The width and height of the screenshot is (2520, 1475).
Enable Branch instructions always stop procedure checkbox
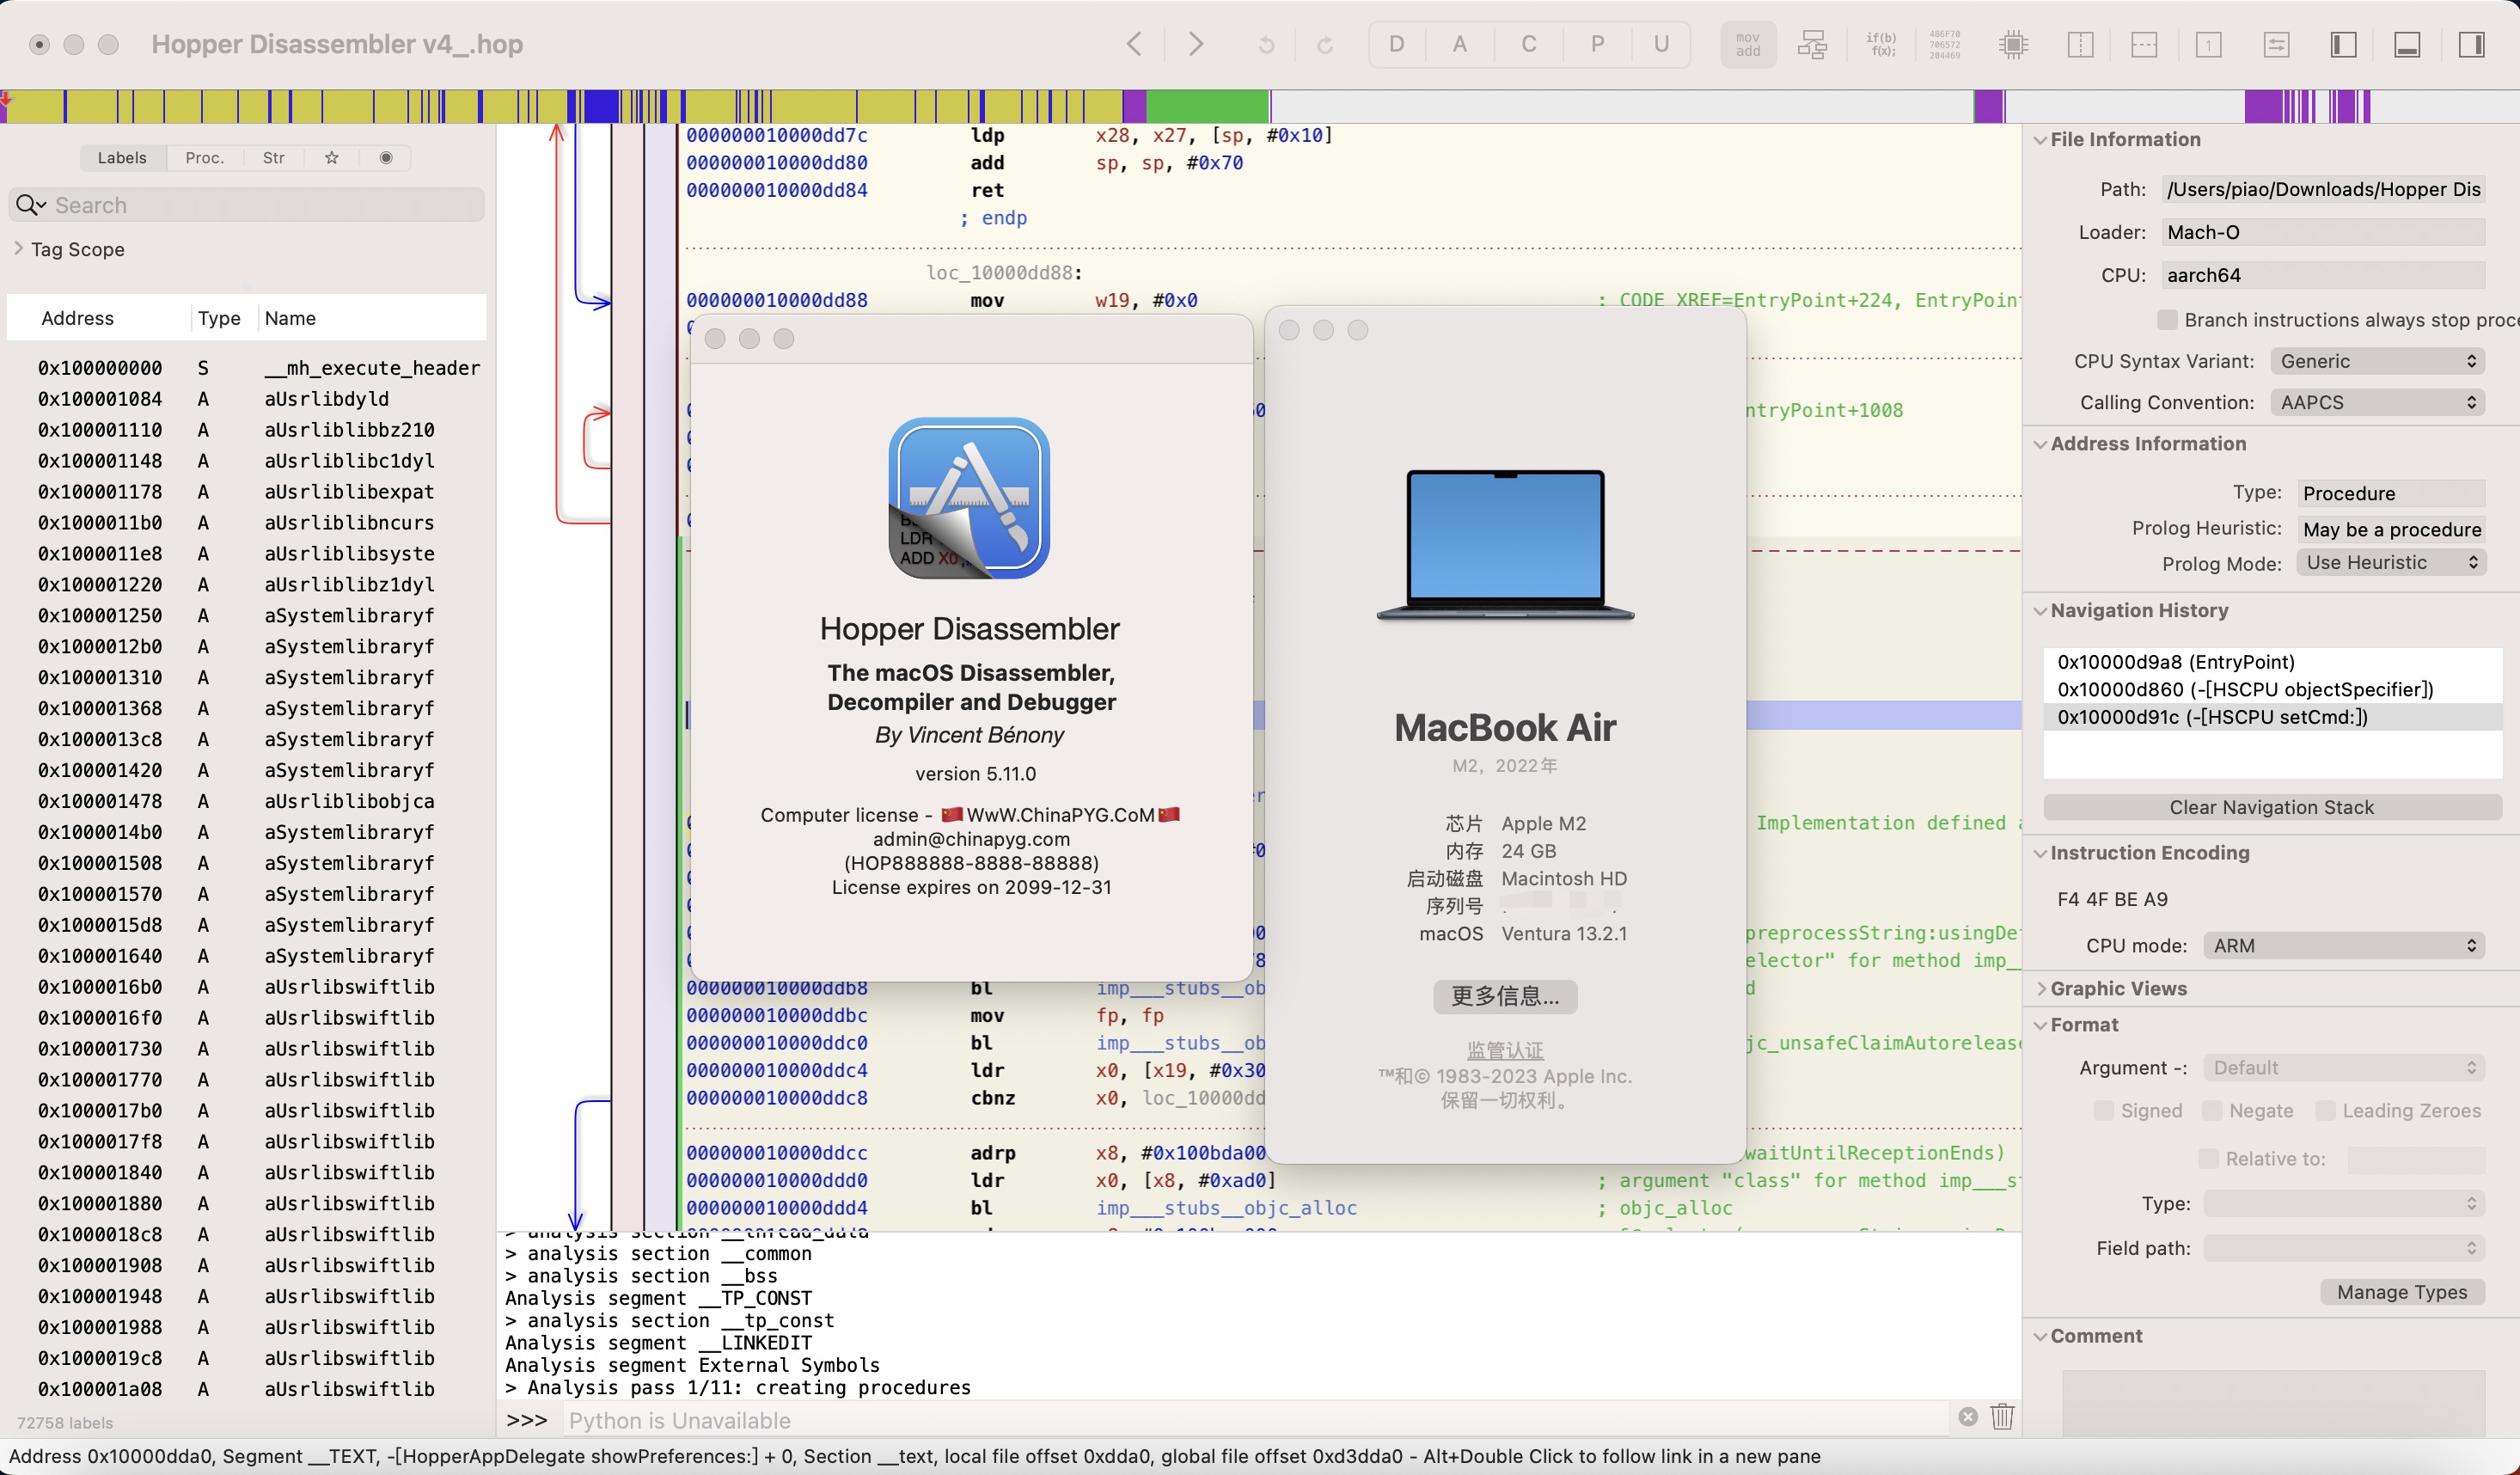[x=2167, y=319]
